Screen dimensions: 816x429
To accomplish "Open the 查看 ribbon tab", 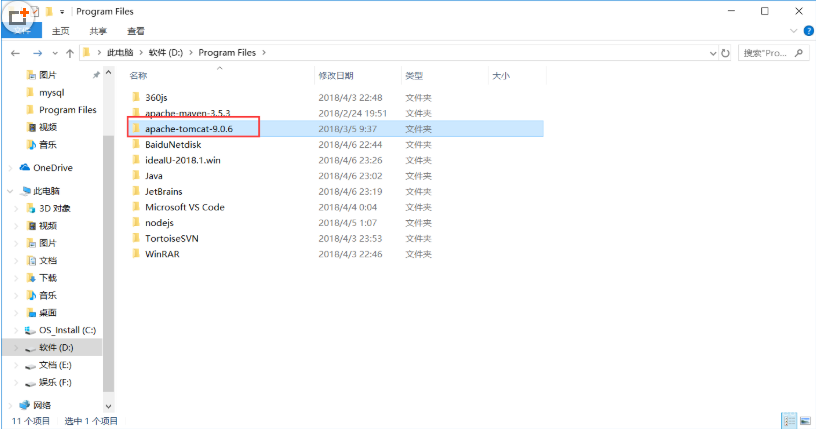I will [x=136, y=31].
